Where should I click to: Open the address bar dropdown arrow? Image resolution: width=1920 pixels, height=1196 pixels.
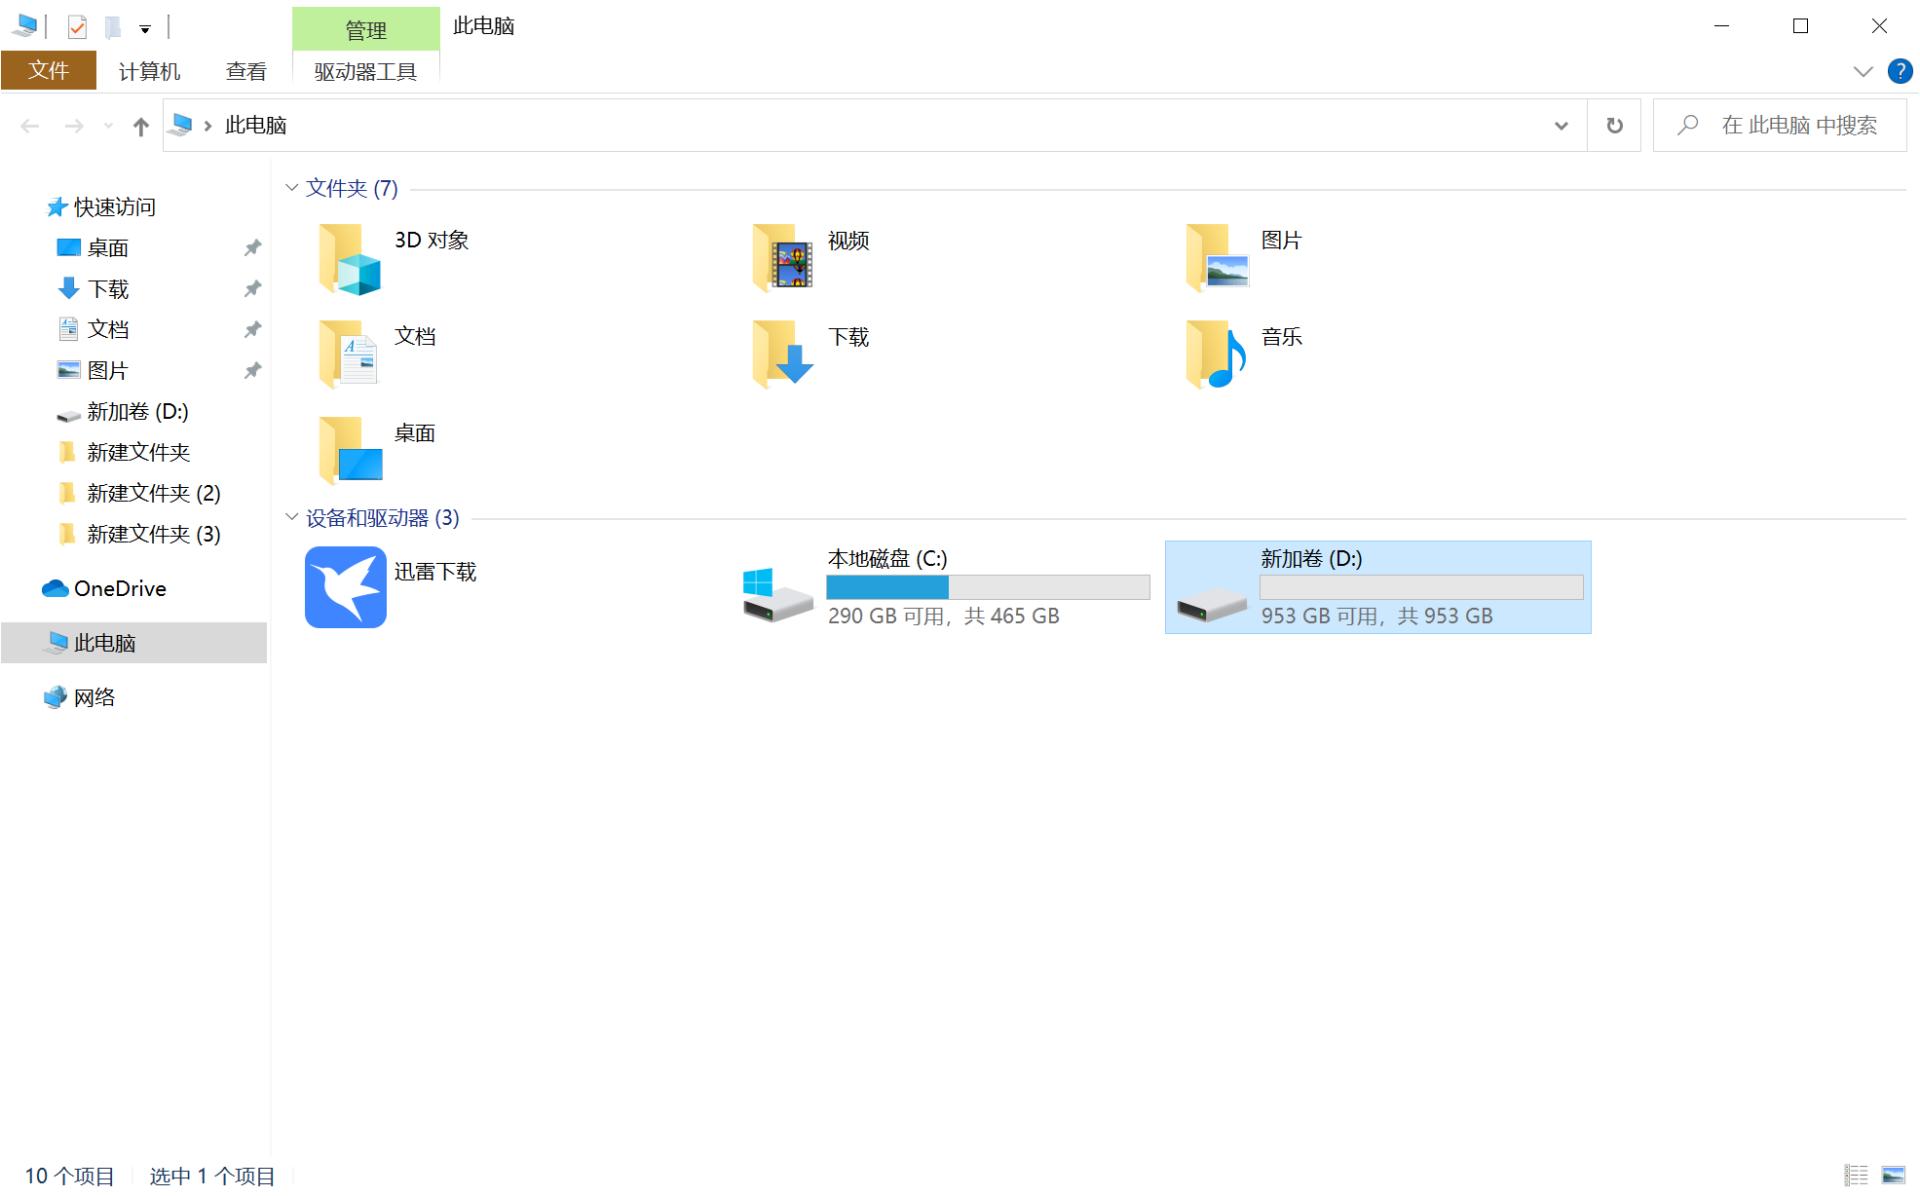coord(1559,125)
